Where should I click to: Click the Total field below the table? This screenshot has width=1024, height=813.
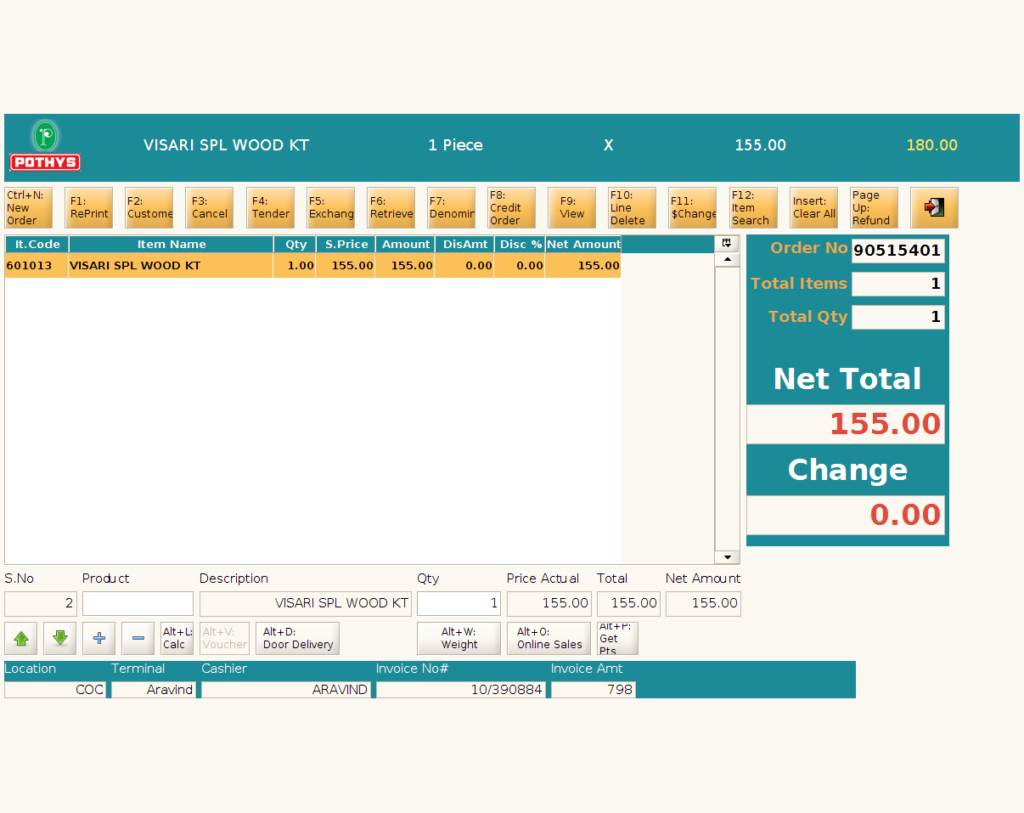pos(628,603)
